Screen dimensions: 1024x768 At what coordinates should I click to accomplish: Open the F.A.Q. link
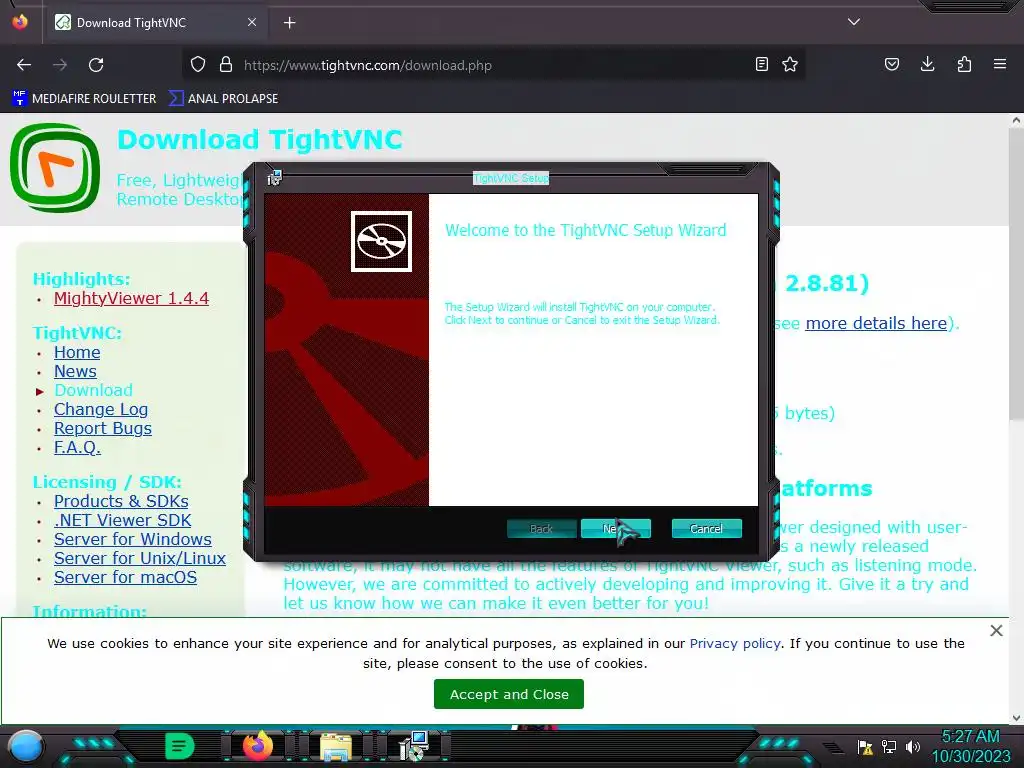point(77,447)
